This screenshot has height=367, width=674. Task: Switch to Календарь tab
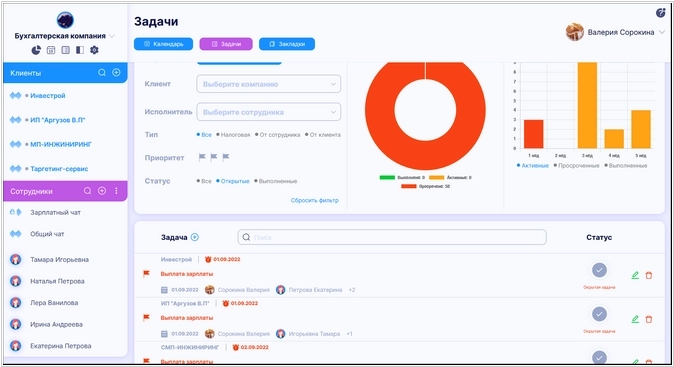coord(163,44)
